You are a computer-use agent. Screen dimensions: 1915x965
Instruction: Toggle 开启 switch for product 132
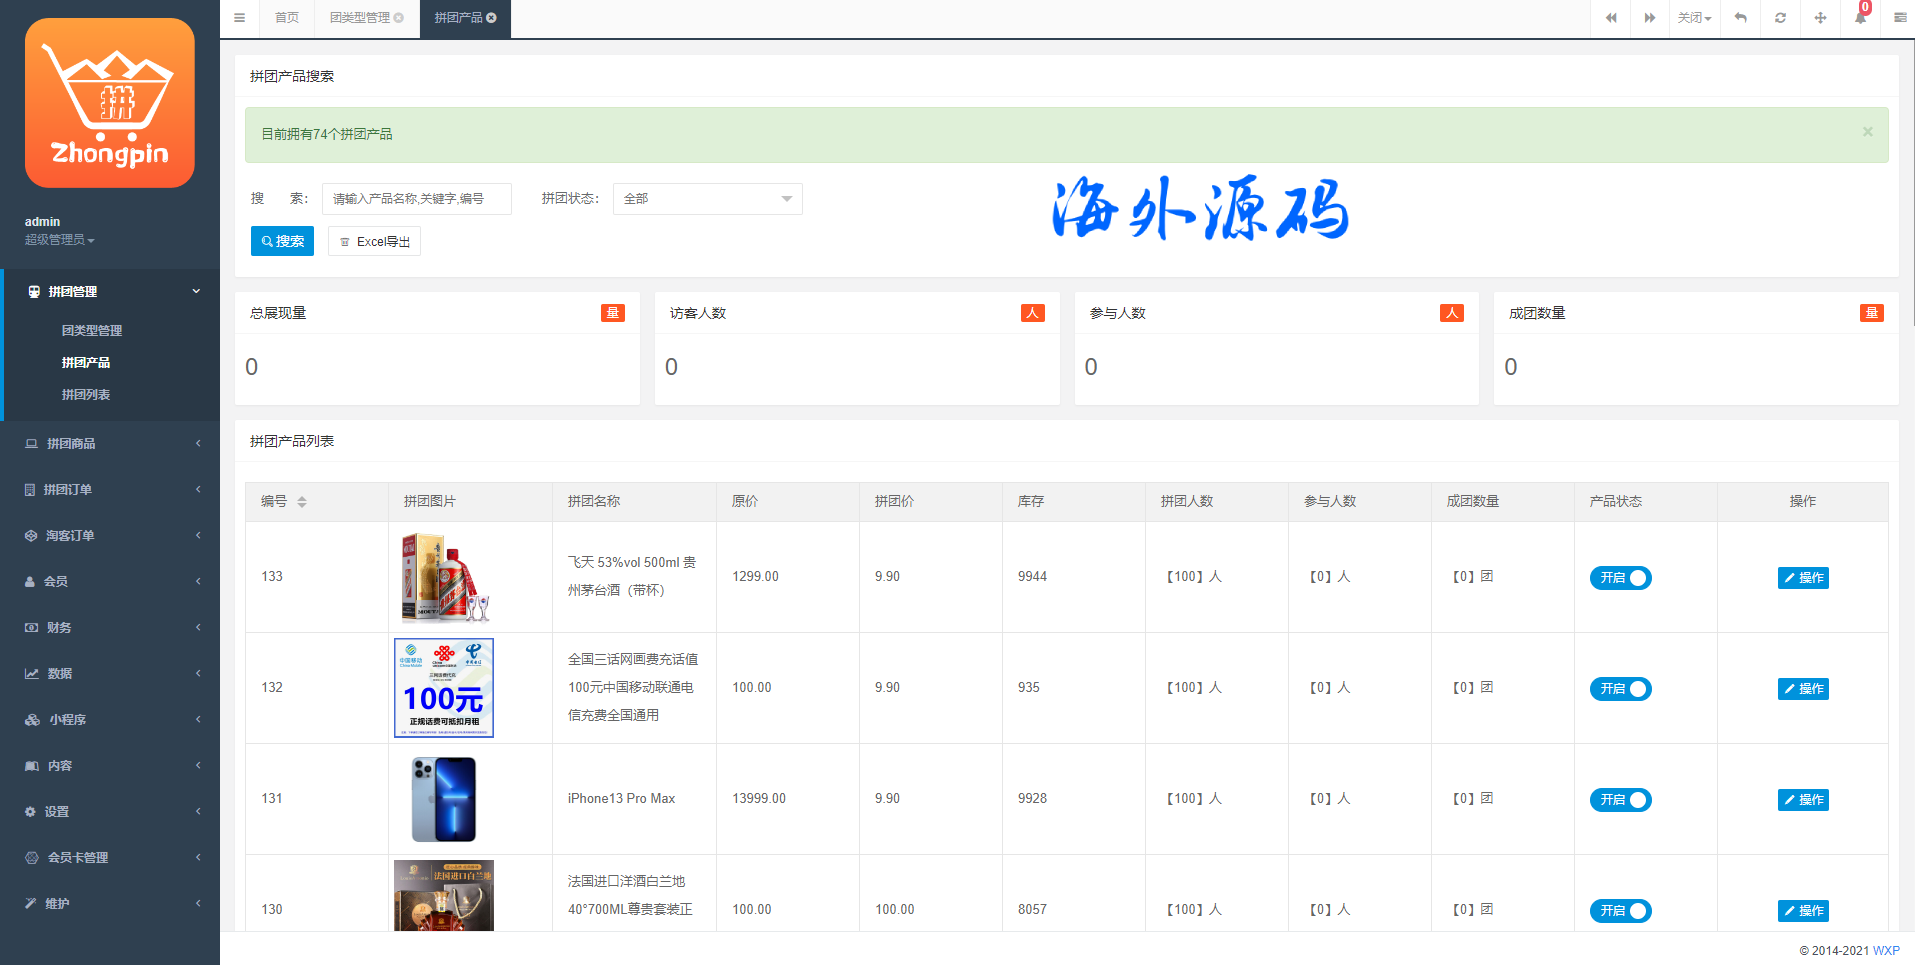point(1620,689)
